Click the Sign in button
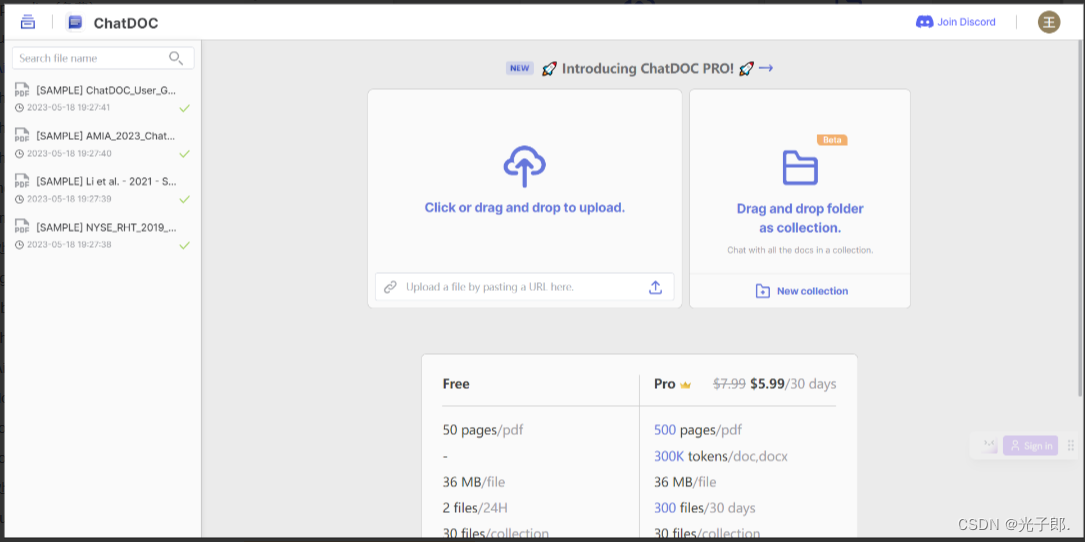The height and width of the screenshot is (542, 1085). pyautogui.click(x=1030, y=446)
